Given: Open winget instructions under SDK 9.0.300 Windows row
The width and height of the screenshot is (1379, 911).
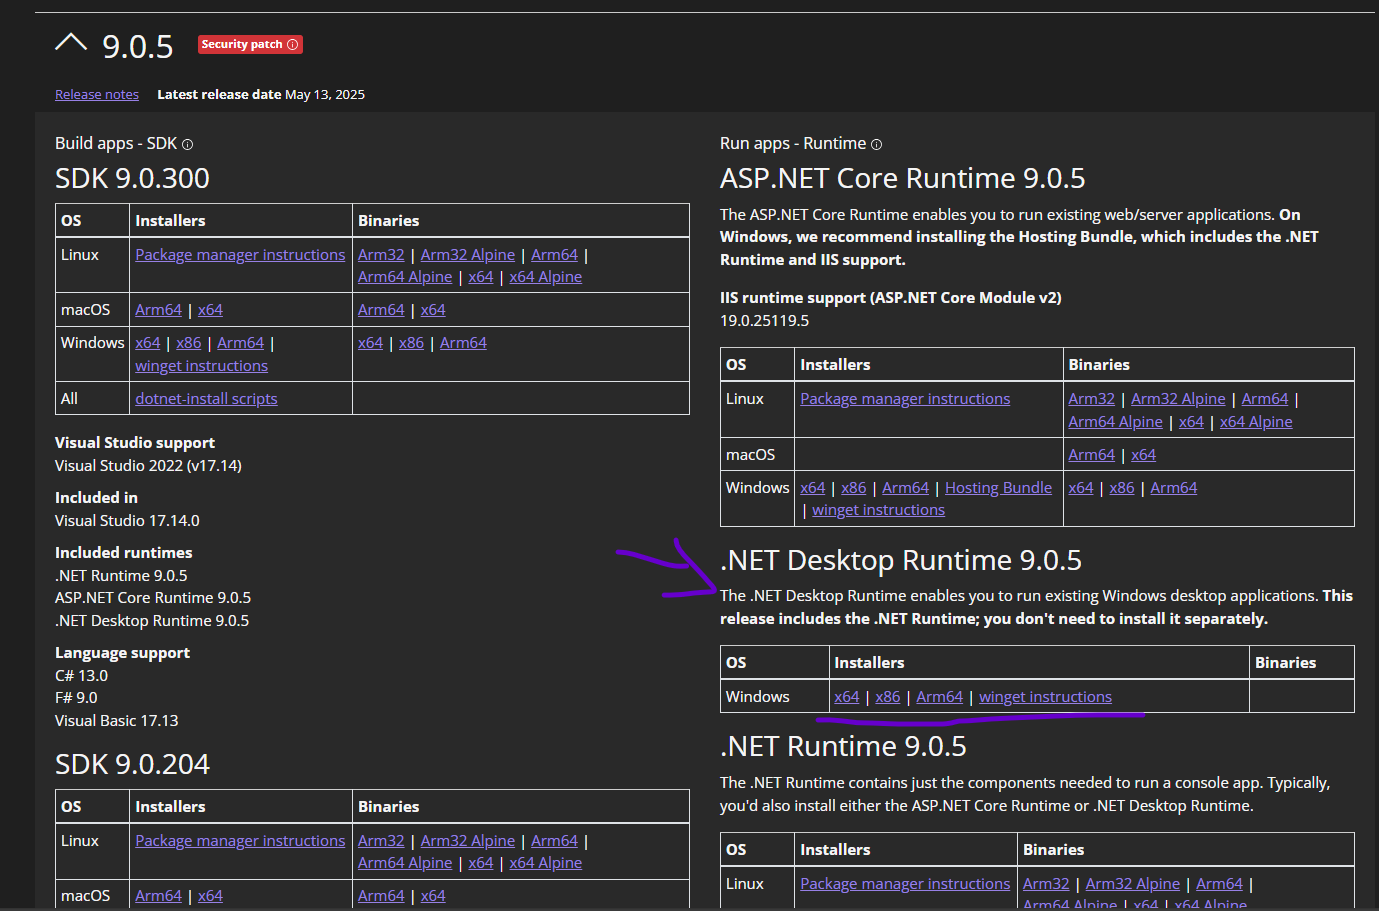Looking at the screenshot, I should (201, 365).
